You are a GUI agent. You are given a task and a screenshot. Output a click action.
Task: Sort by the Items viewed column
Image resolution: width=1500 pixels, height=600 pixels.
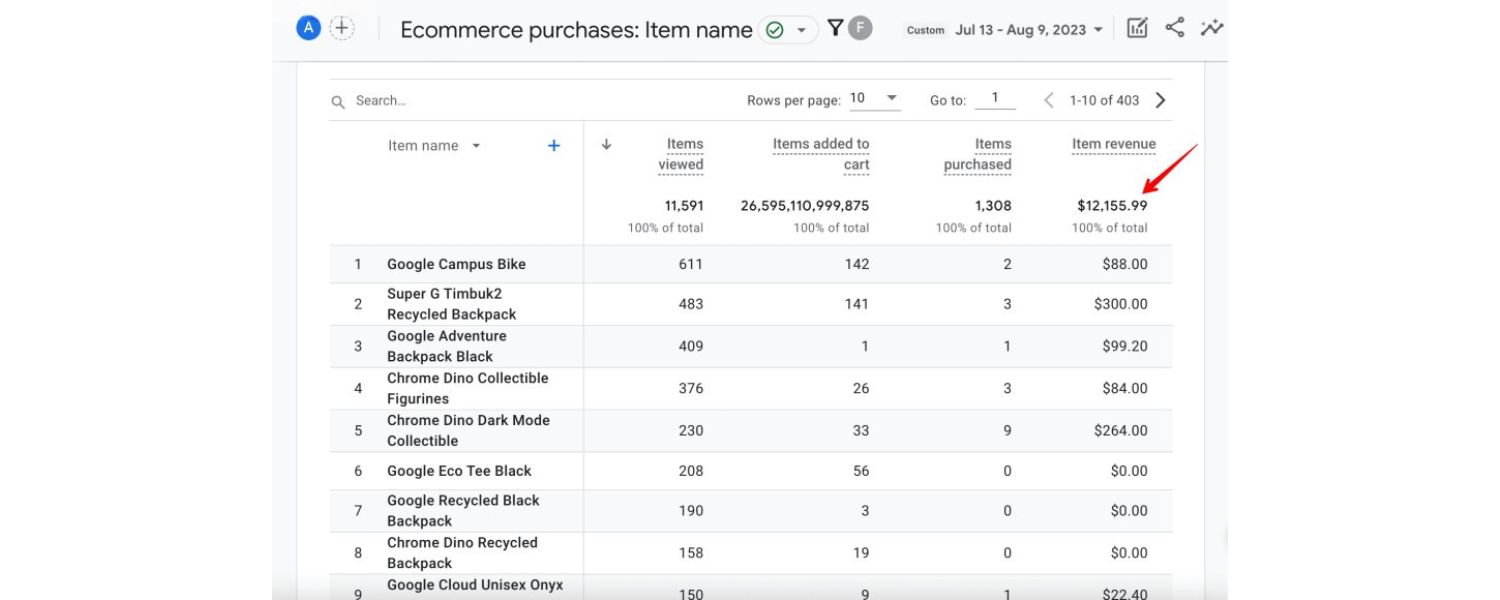682,153
